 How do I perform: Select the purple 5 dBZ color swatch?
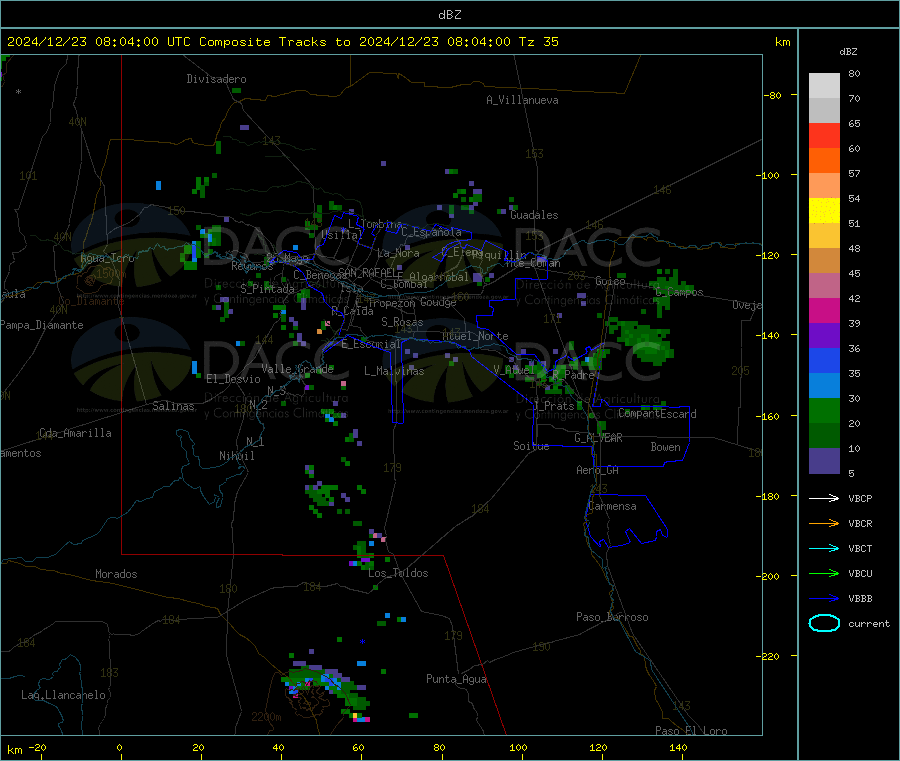click(824, 460)
